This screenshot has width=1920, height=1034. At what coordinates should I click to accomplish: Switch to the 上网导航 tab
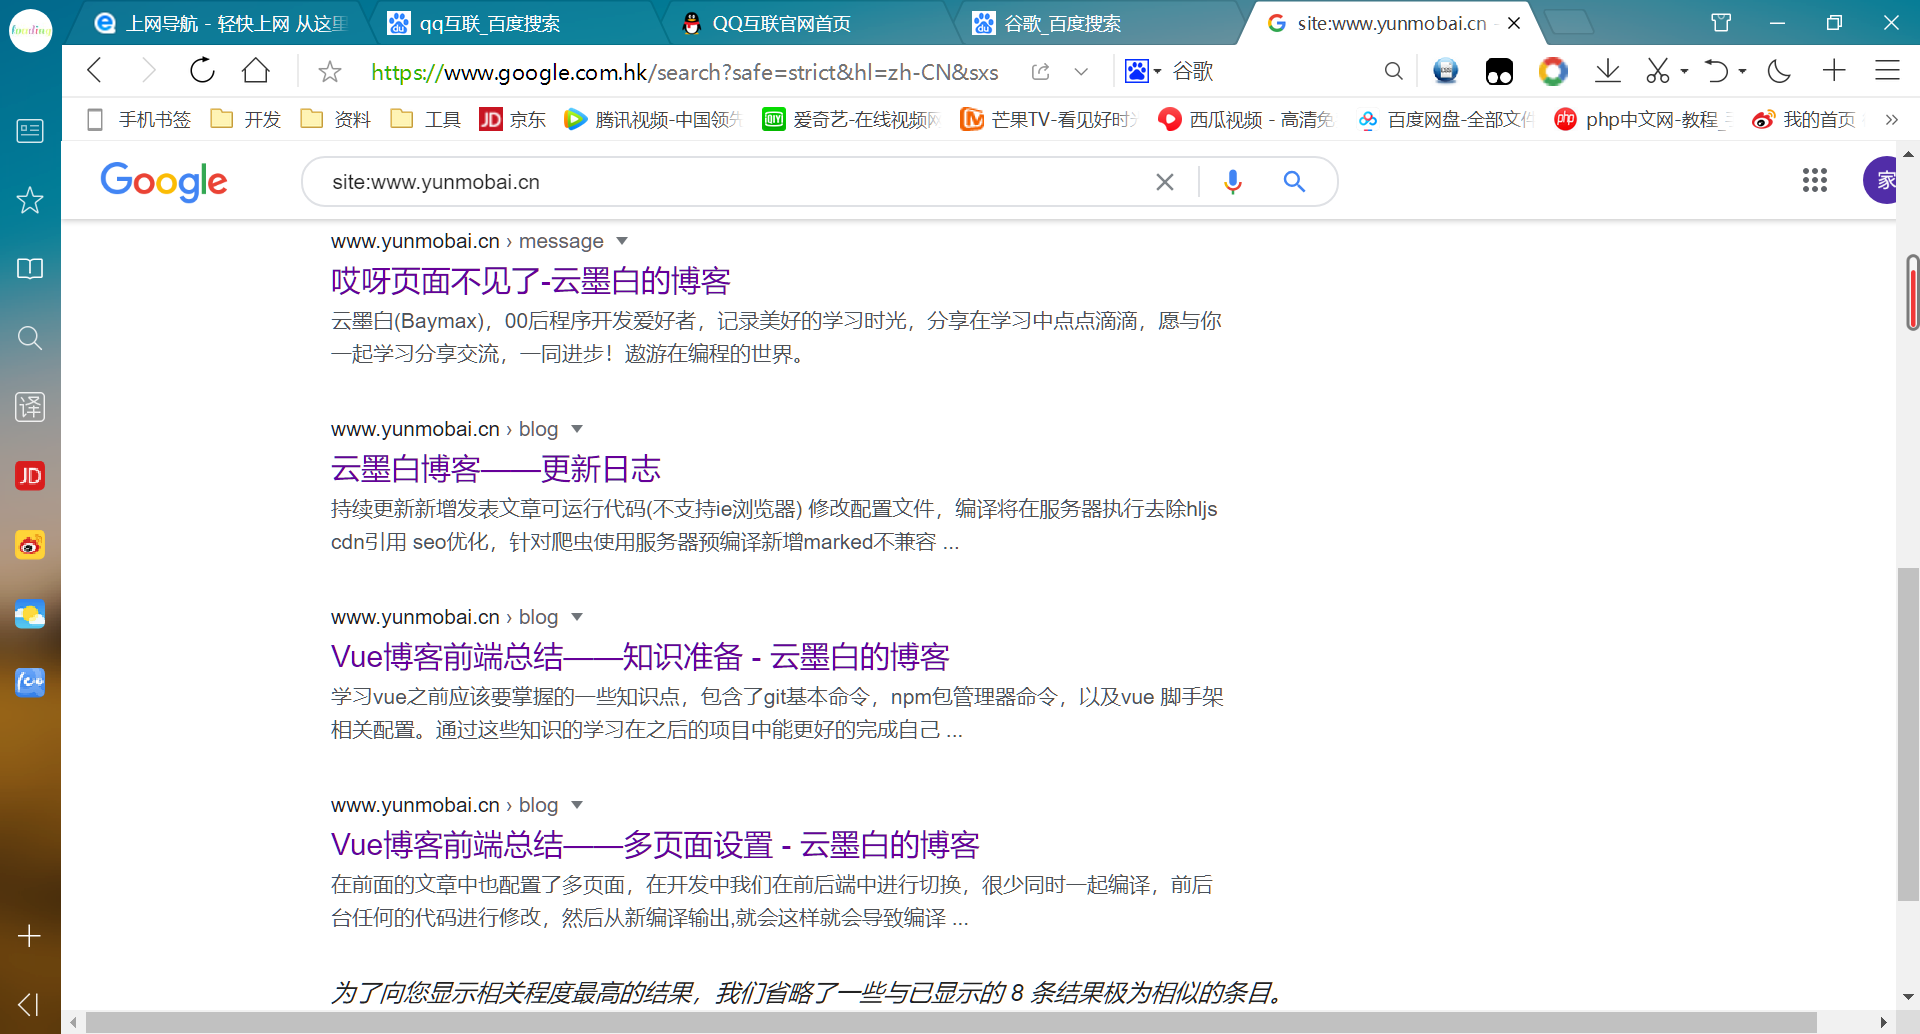click(222, 23)
